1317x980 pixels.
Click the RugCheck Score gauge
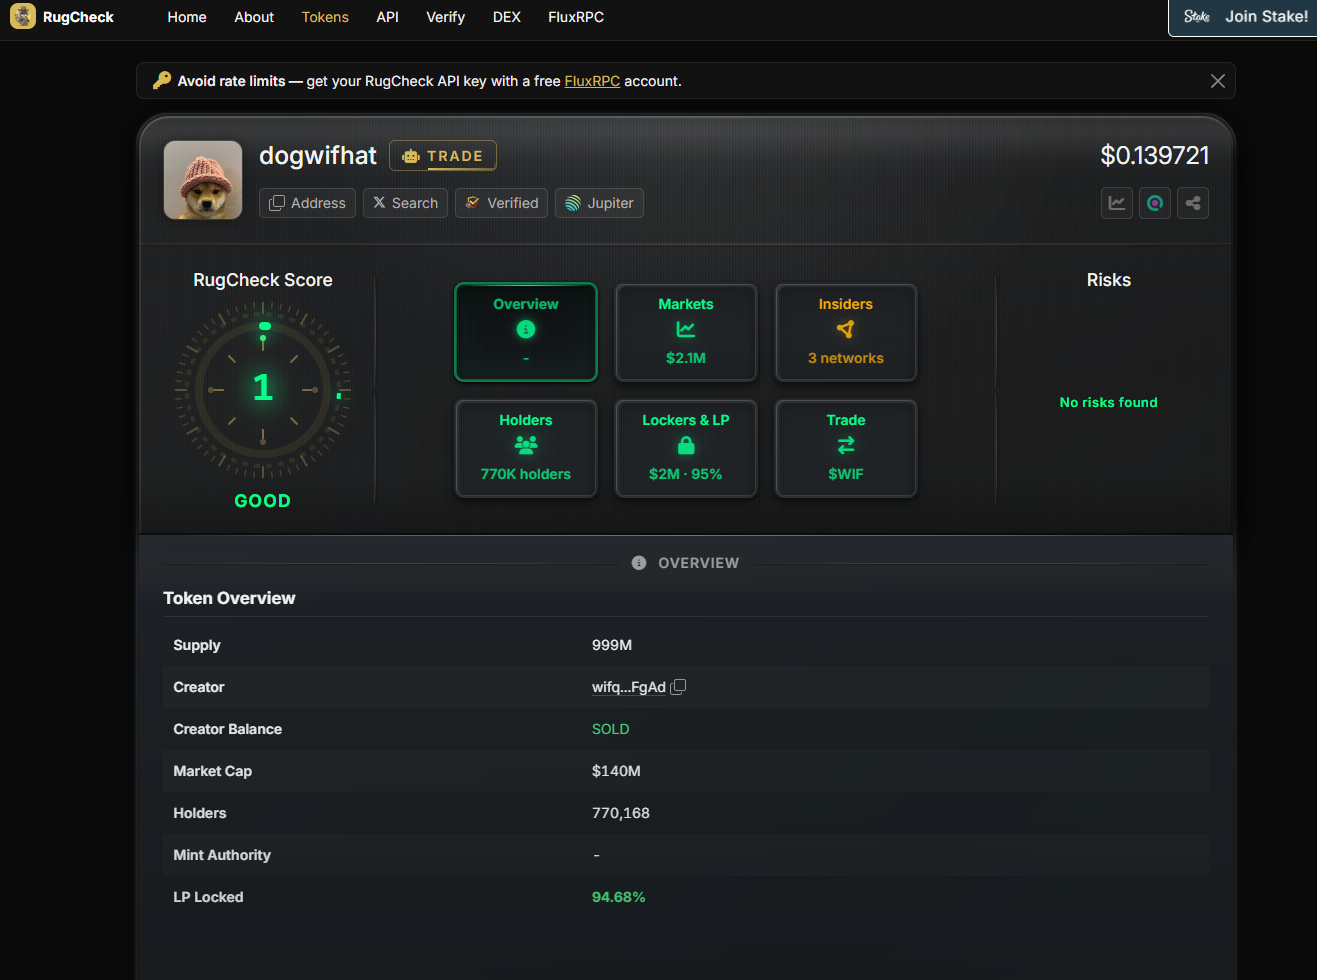click(x=263, y=389)
